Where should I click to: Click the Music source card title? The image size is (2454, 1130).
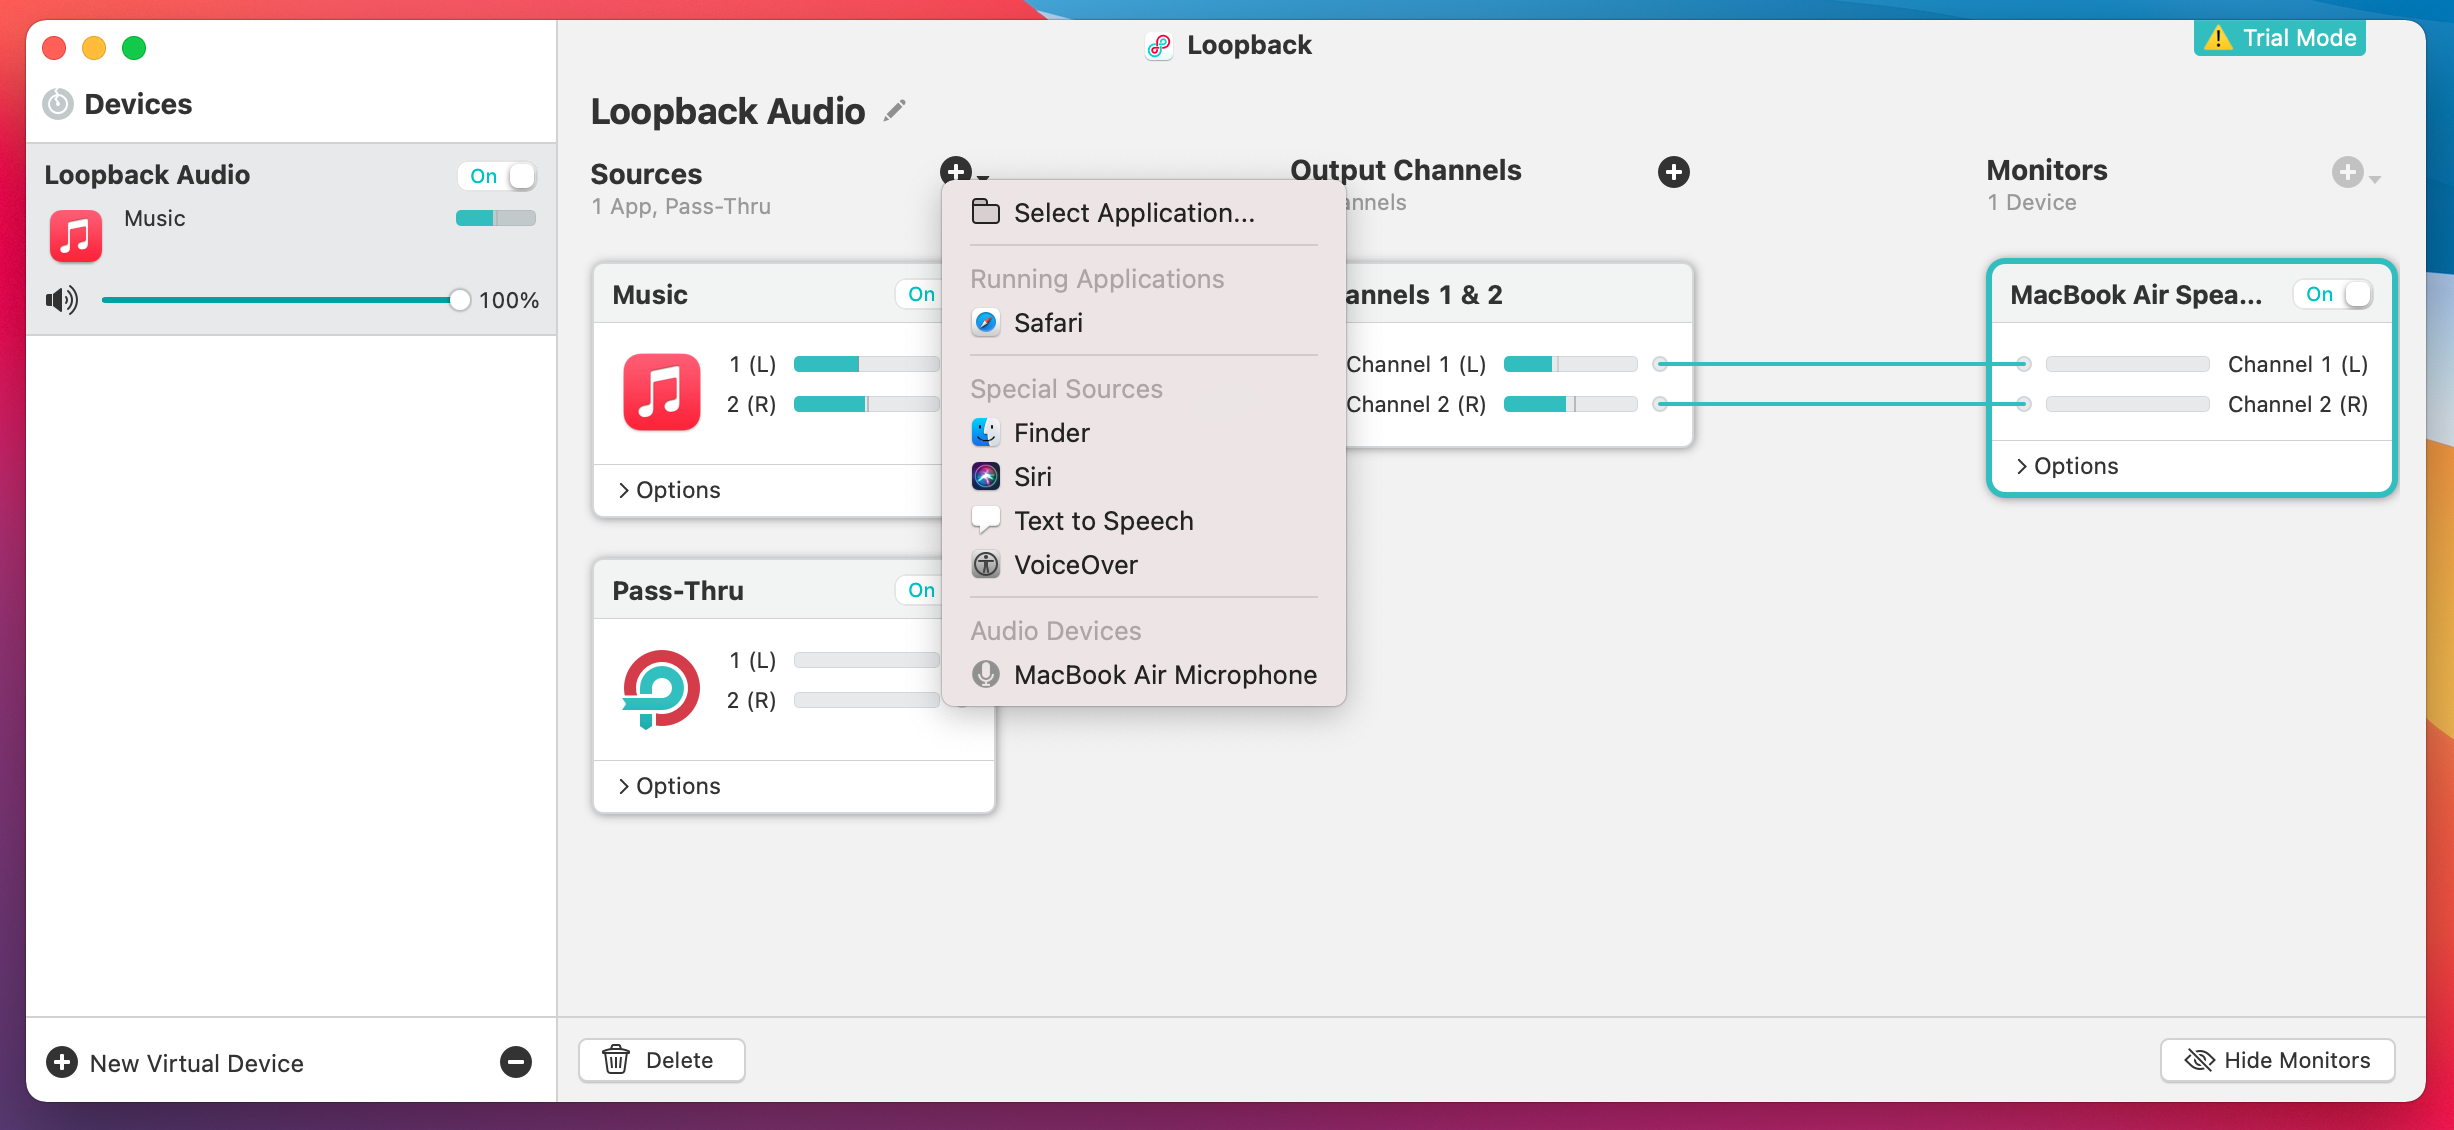pyautogui.click(x=650, y=295)
